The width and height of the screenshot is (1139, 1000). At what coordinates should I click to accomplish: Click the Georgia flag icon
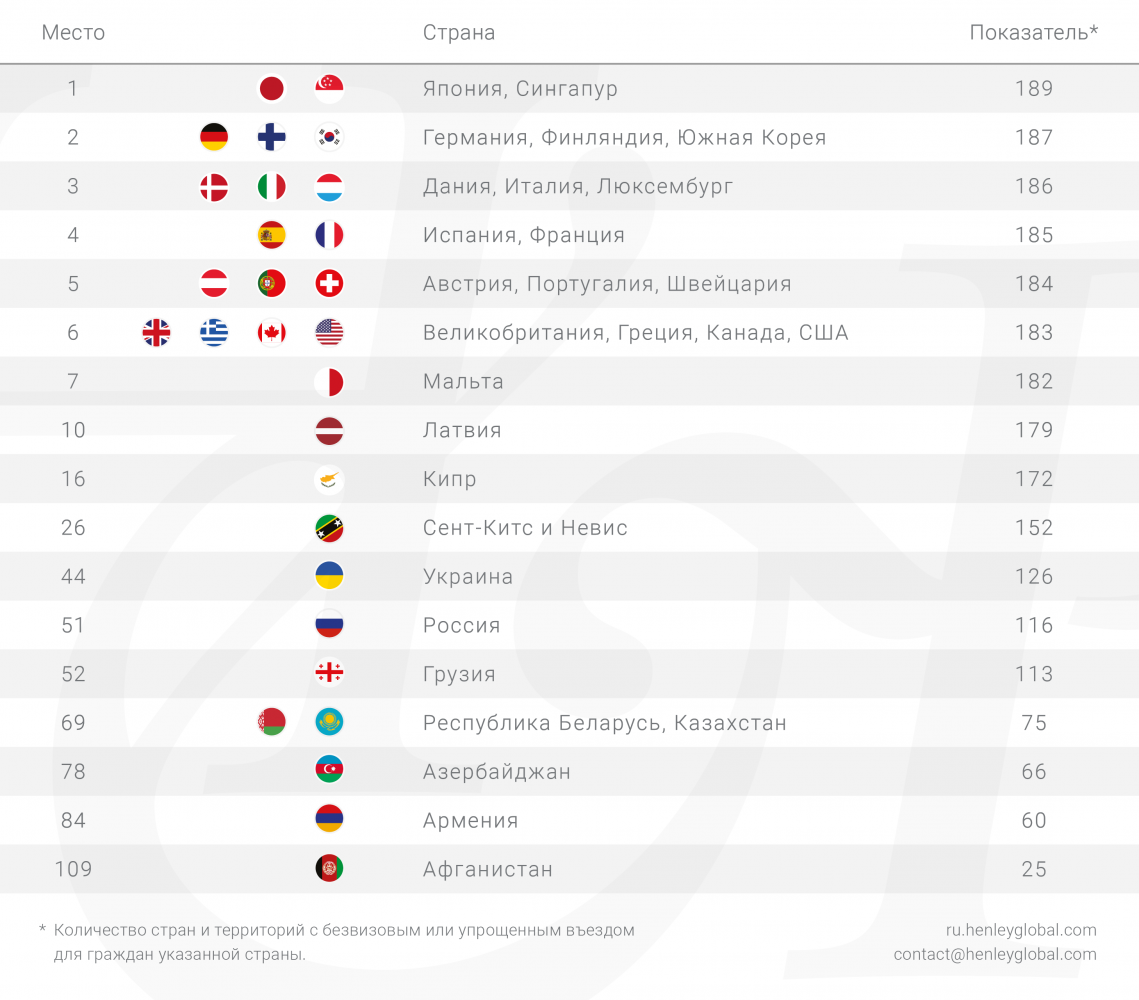[x=329, y=674]
